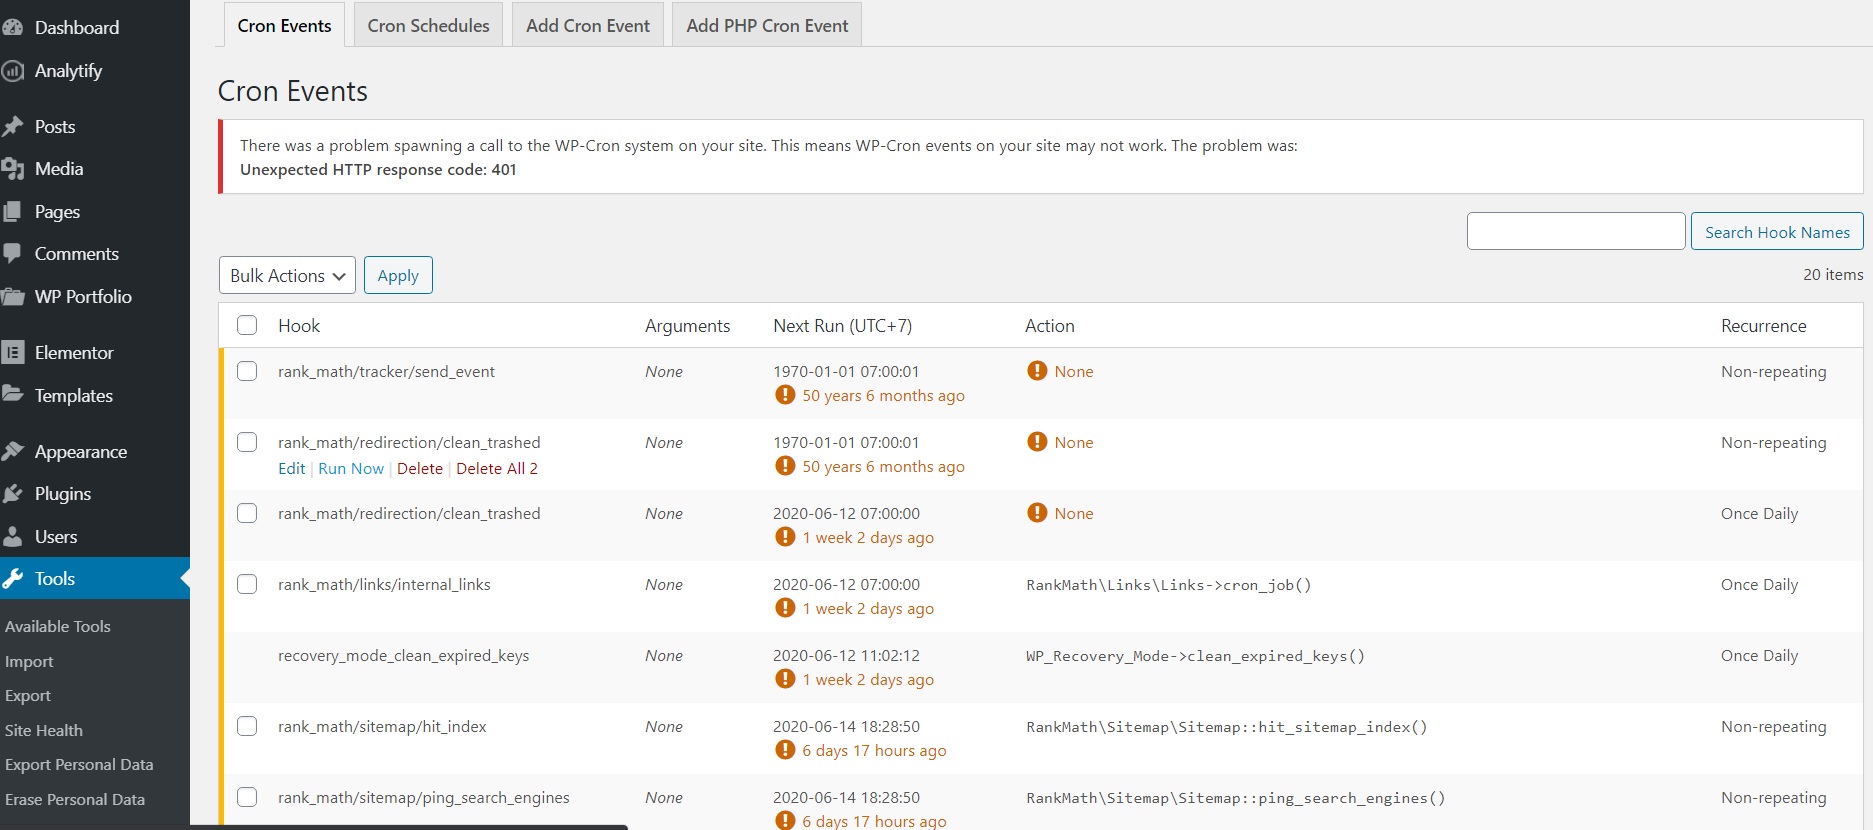1873x830 pixels.
Task: Open the Export submenu item
Action: coord(28,696)
